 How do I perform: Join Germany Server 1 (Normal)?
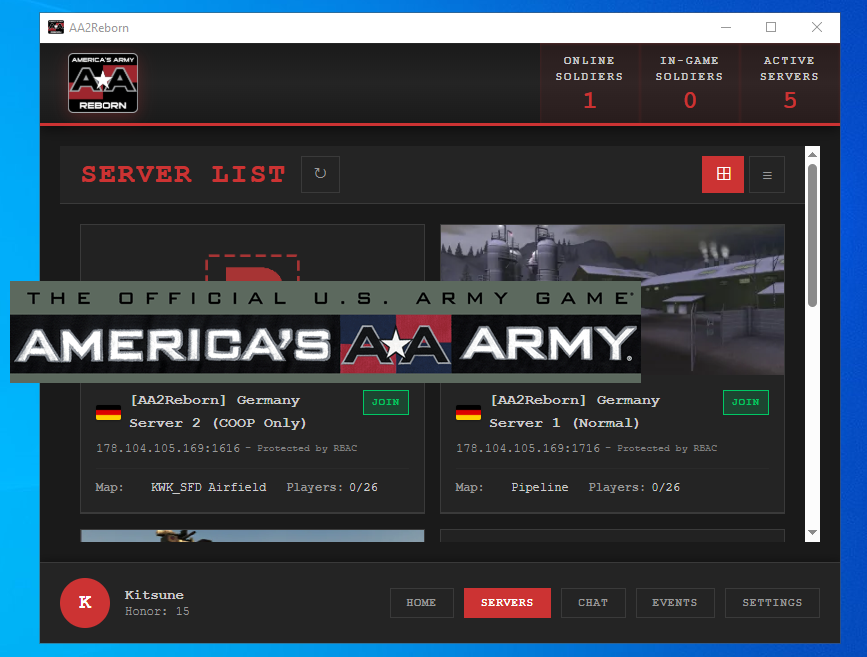(746, 402)
